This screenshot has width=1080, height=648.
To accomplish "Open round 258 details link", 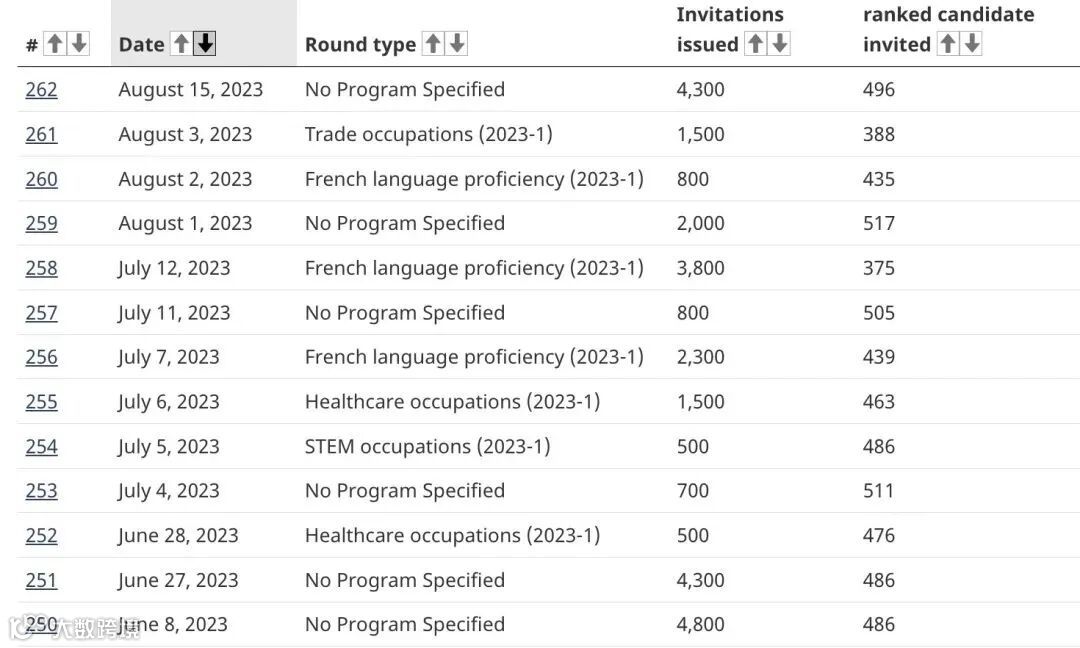I will [x=41, y=268].
